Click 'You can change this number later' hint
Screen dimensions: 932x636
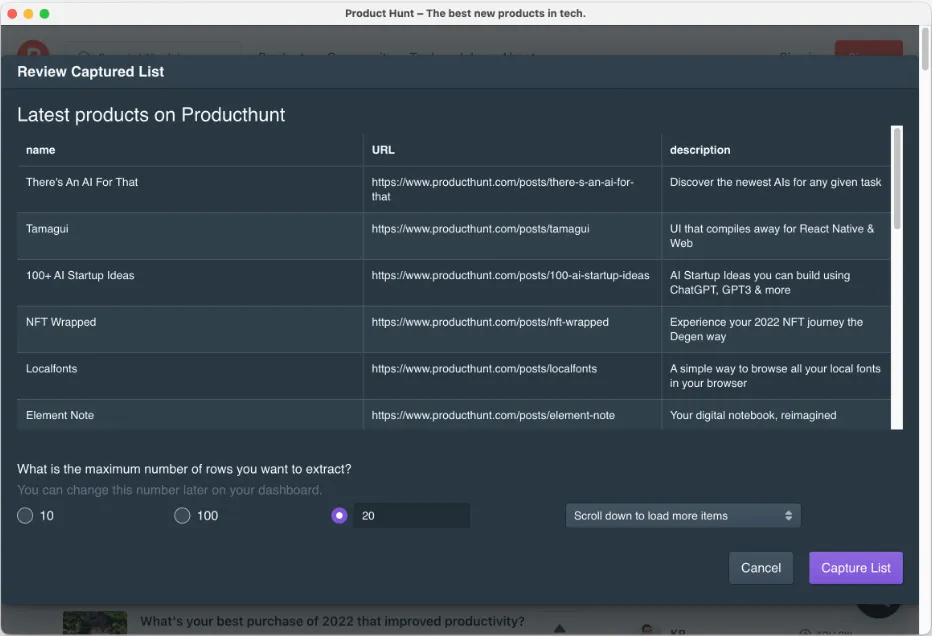tap(169, 490)
